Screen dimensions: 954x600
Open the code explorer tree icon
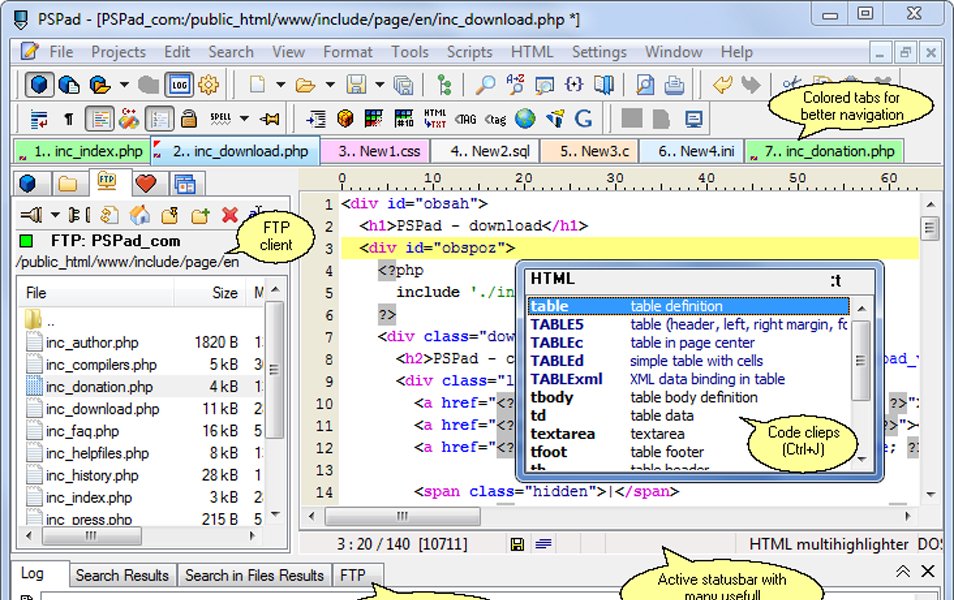pos(445,85)
